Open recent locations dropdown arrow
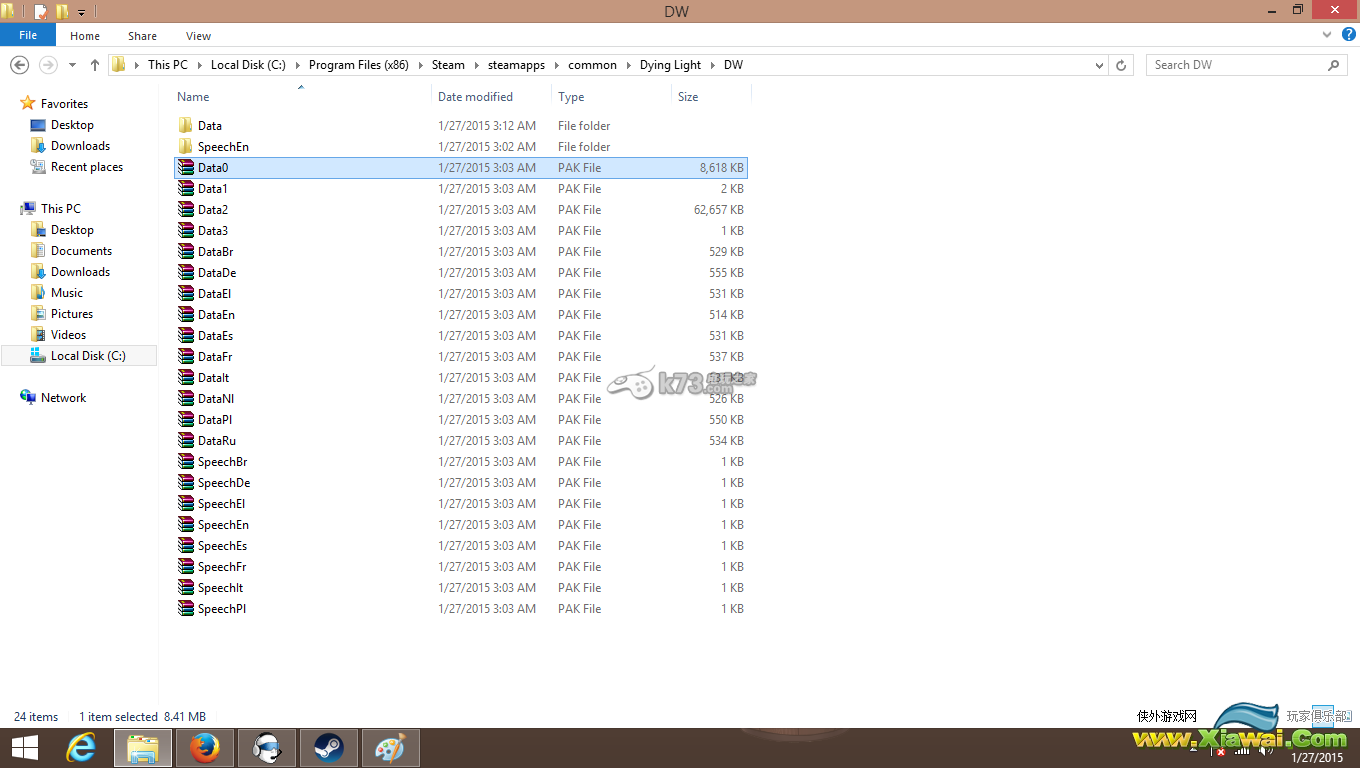 pyautogui.click(x=72, y=65)
